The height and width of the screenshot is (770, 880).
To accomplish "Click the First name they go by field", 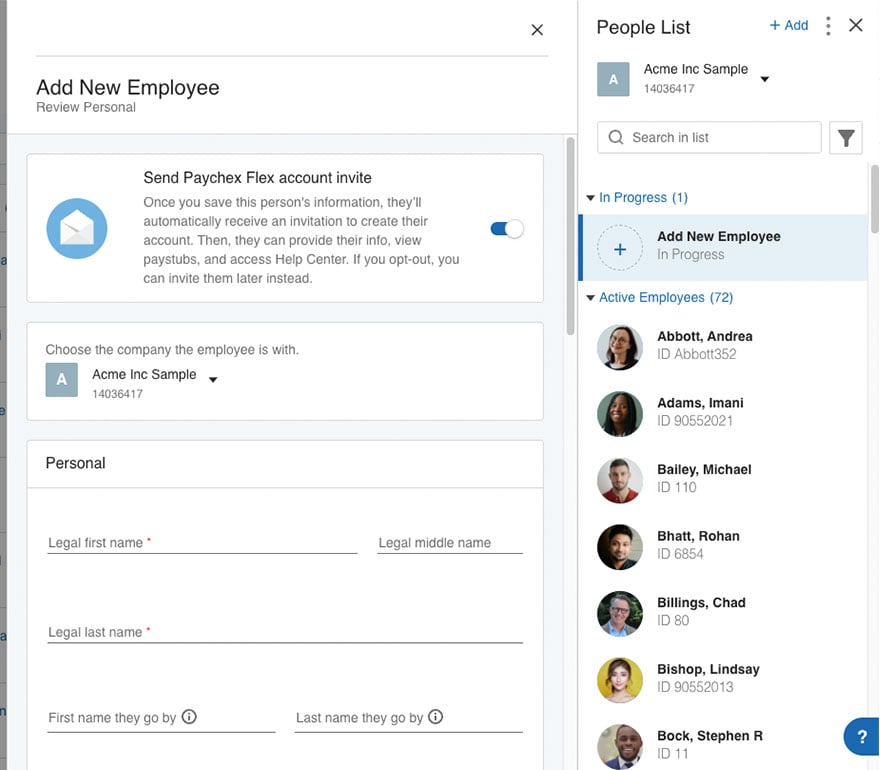I will 161,718.
